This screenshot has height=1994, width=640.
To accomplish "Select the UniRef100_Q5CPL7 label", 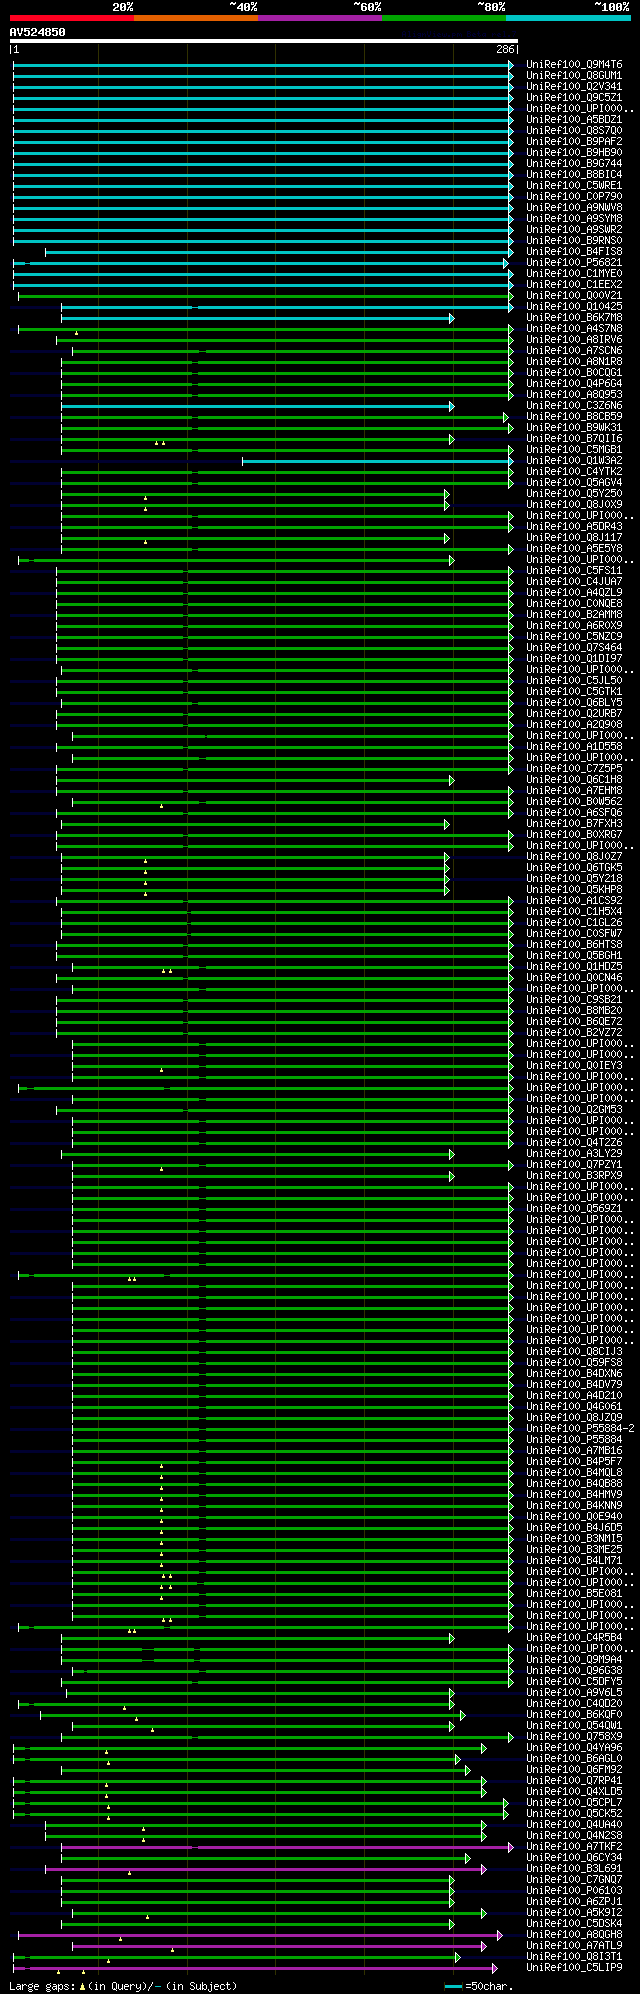I will (x=574, y=1803).
